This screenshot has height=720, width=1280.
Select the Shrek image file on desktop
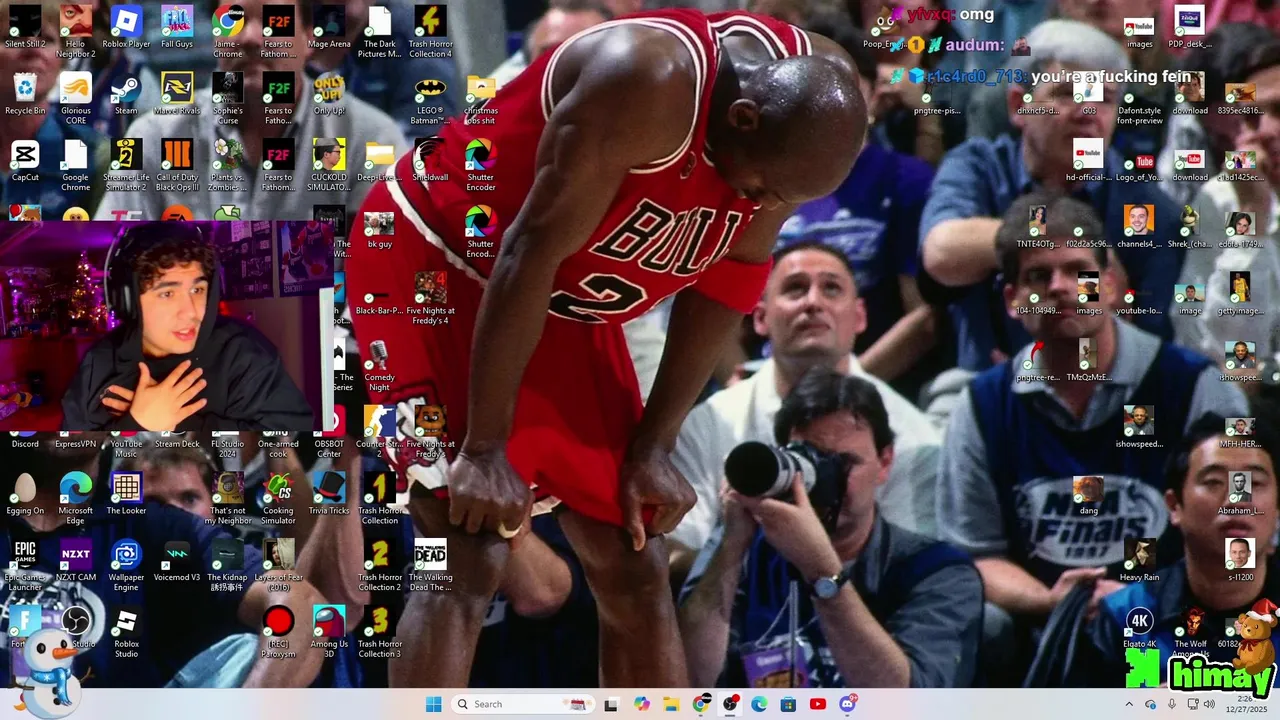(x=1189, y=228)
